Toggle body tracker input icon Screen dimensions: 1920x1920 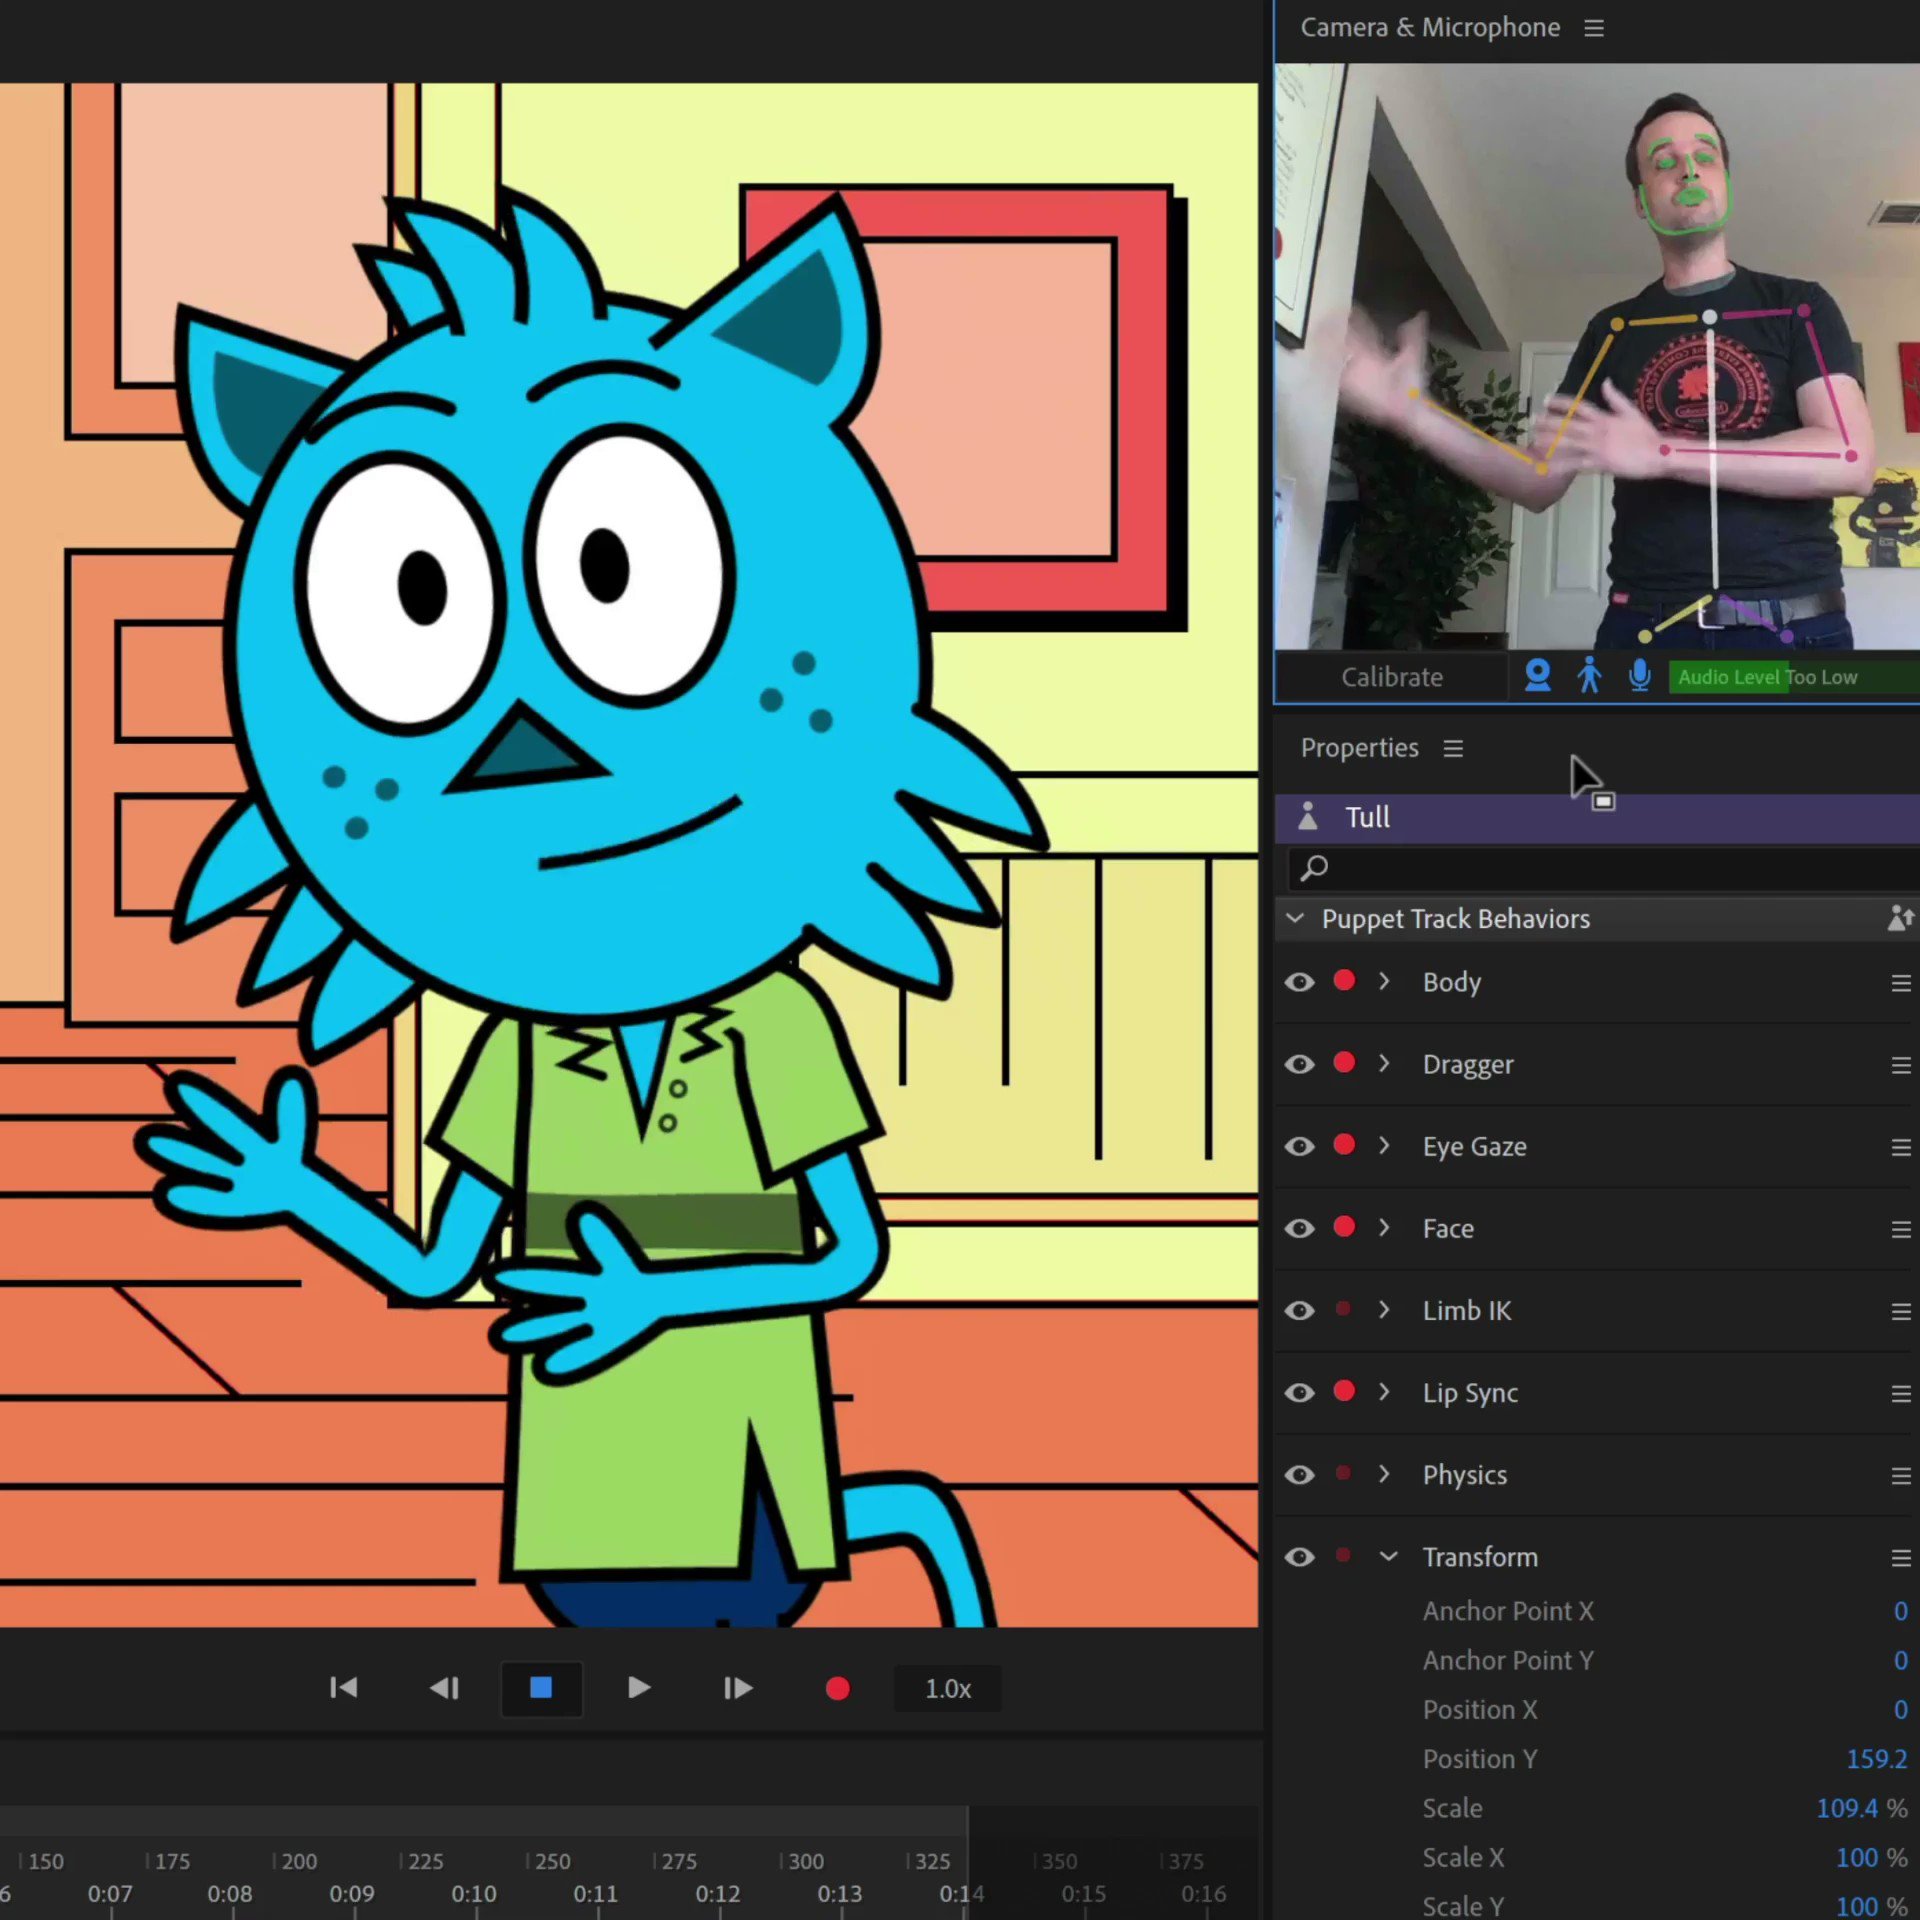coord(1589,676)
